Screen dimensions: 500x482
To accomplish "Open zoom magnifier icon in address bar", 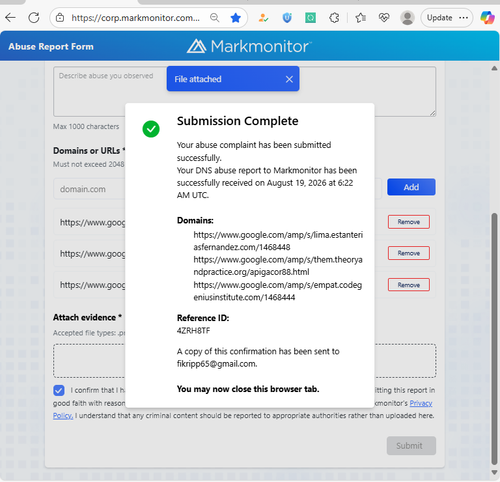I will click(215, 18).
